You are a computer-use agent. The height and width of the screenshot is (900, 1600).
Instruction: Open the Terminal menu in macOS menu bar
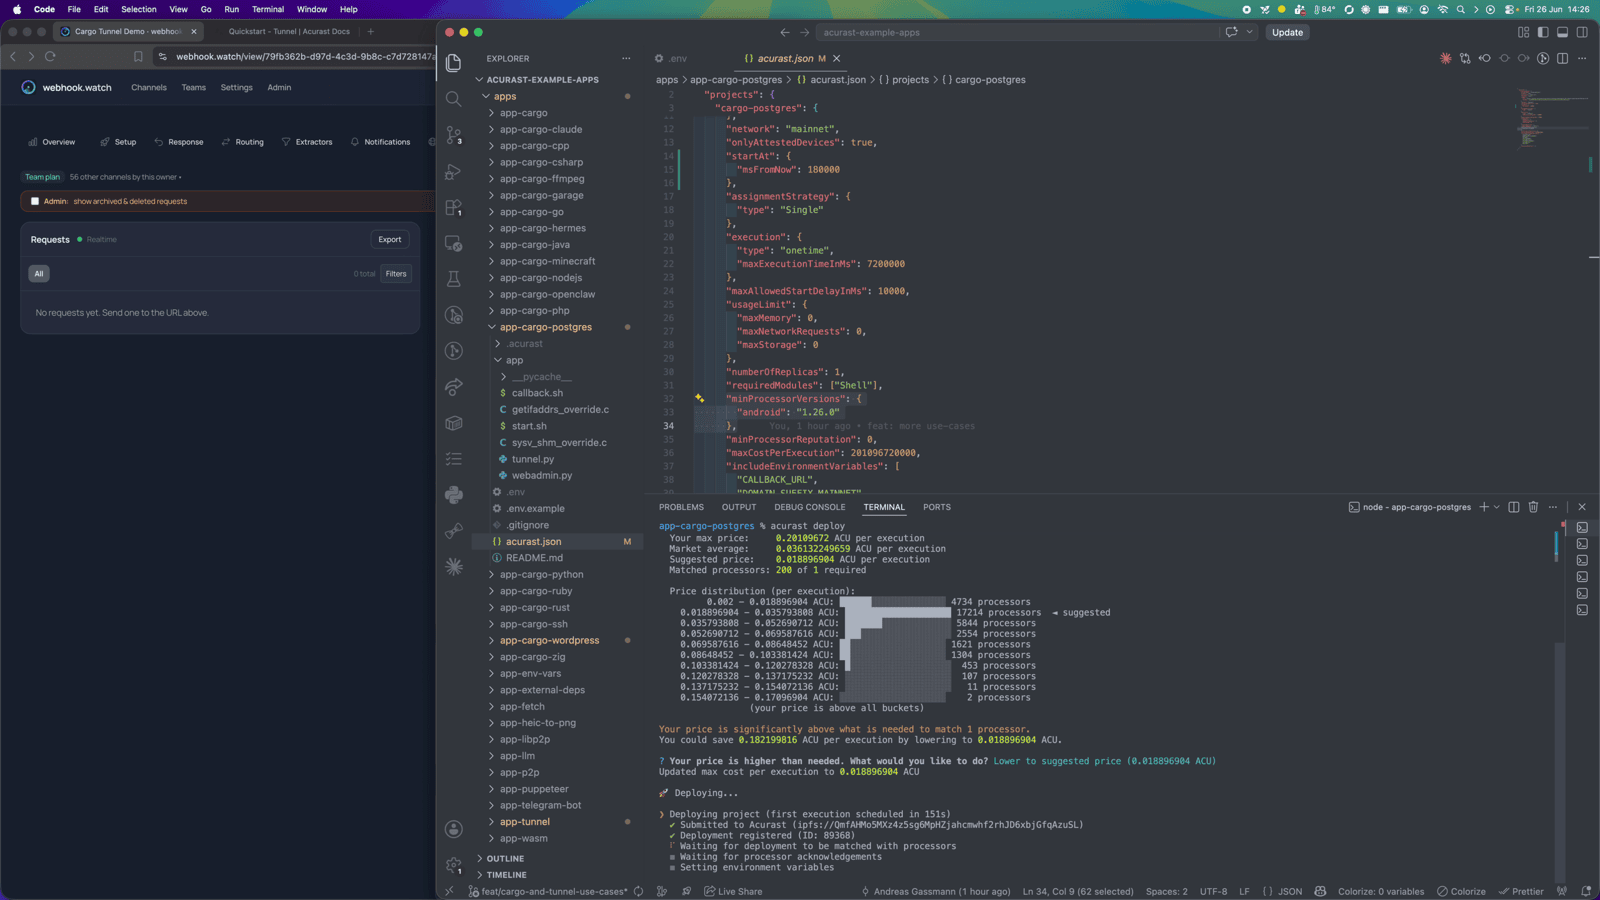tap(268, 9)
